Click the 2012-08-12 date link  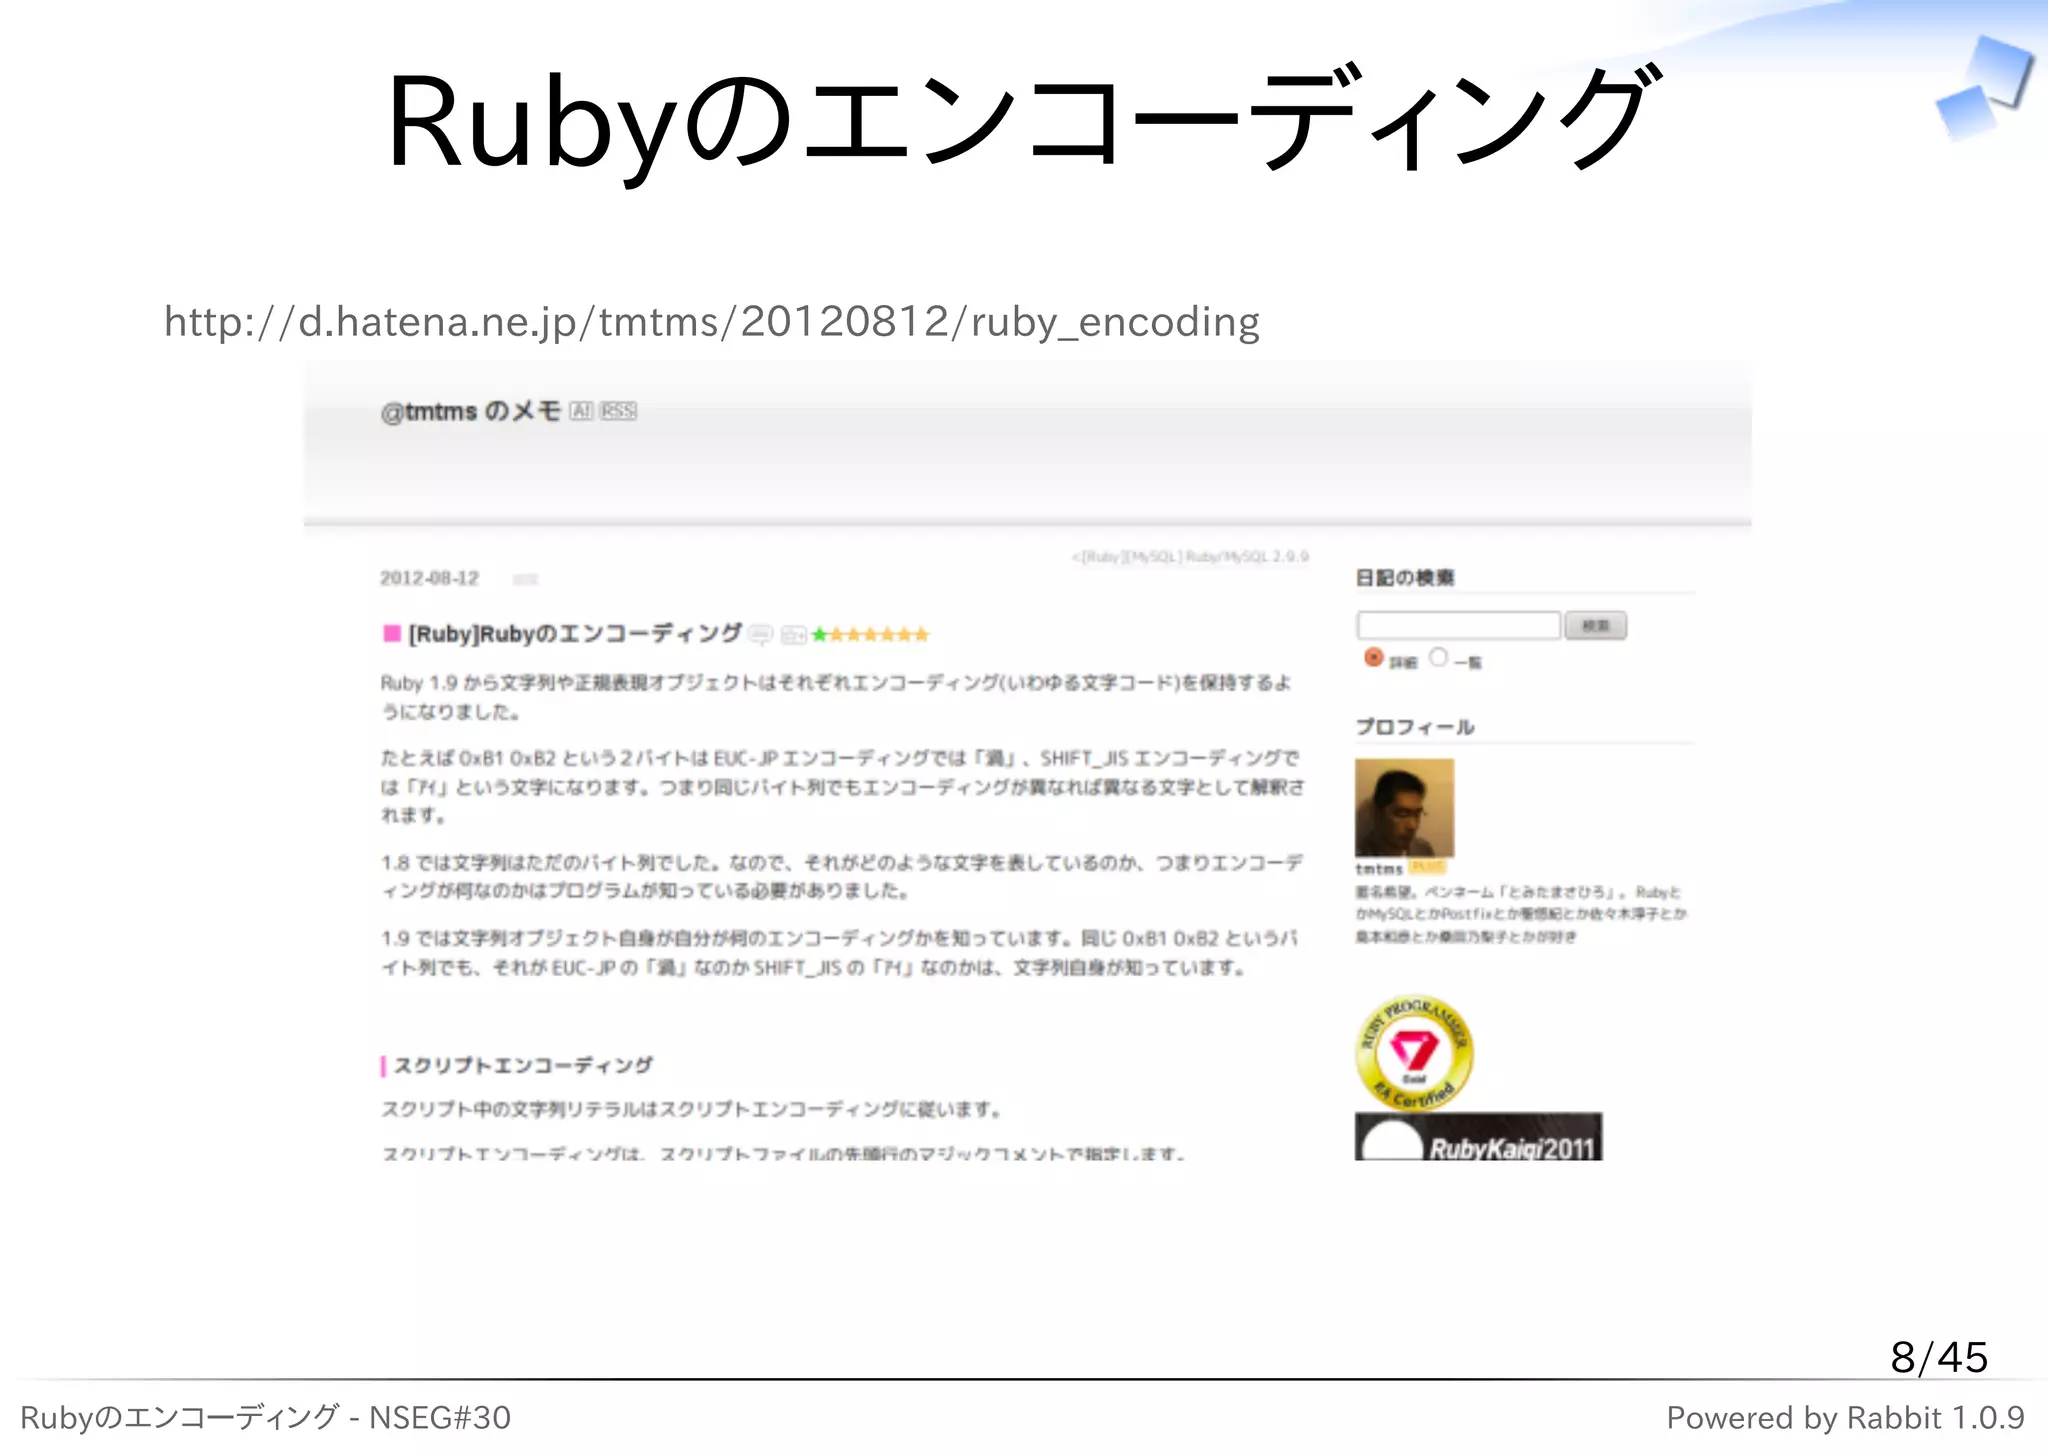point(430,578)
